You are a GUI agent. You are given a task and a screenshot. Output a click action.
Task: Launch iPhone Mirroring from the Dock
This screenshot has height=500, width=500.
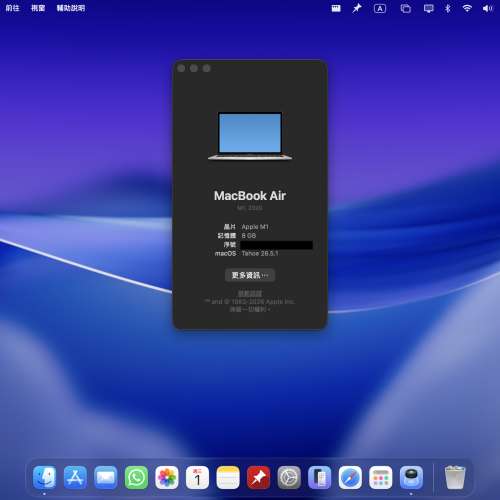pos(320,477)
